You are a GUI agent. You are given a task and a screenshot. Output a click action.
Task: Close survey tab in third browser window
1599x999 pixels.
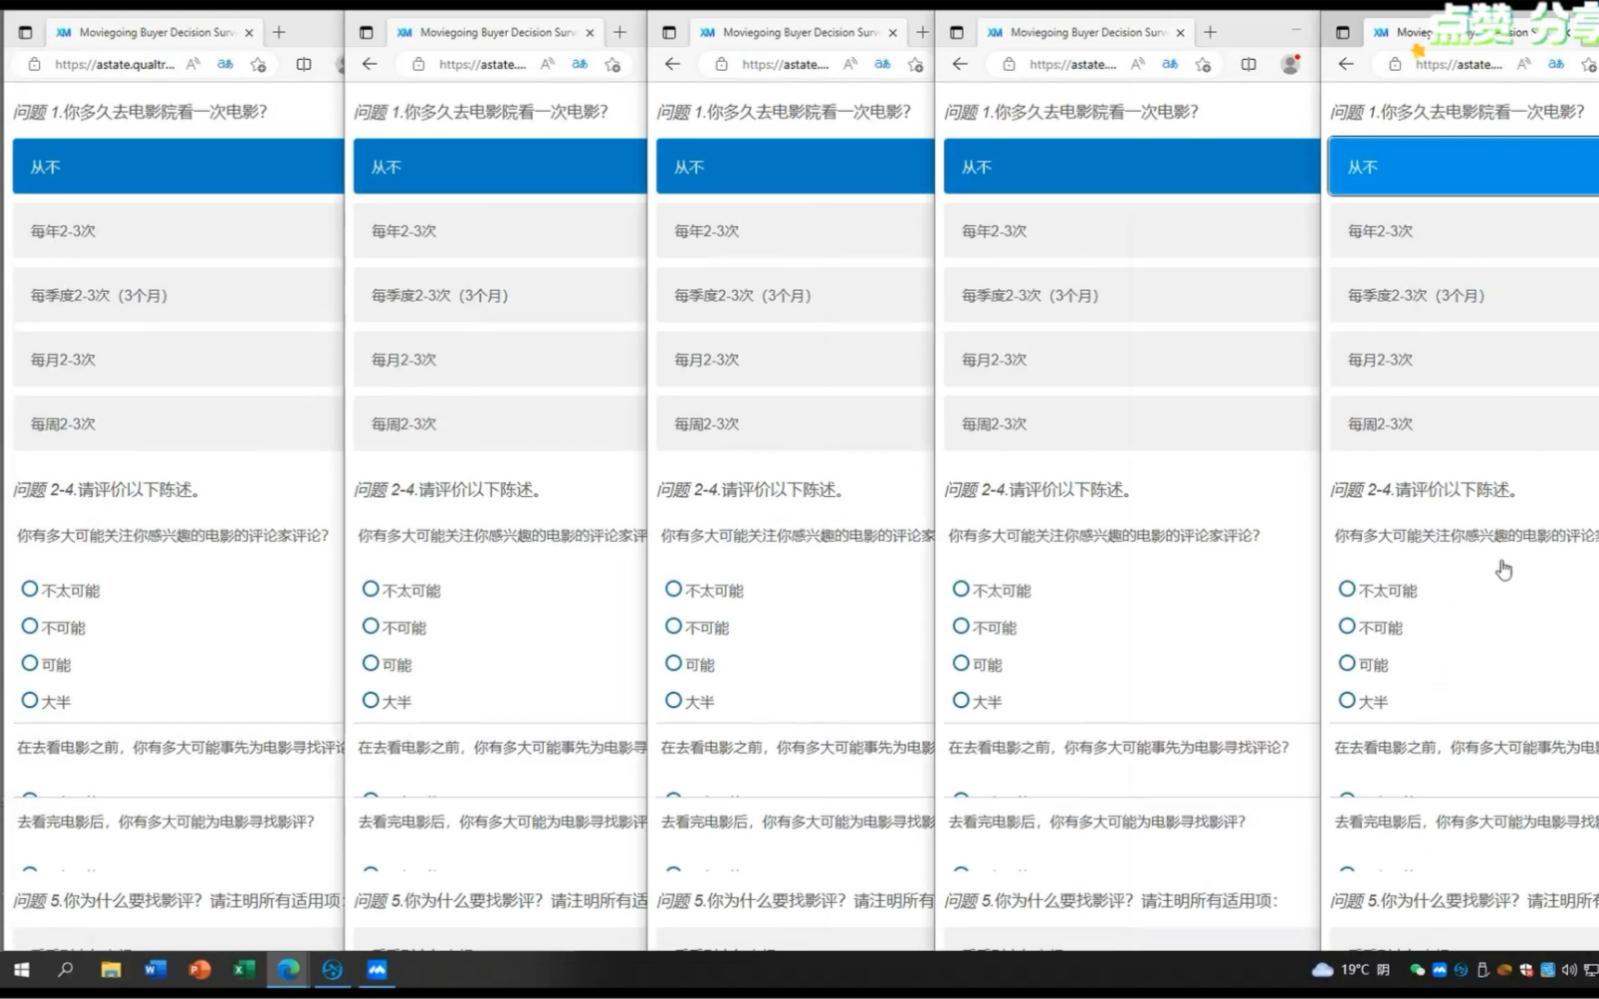[x=893, y=32]
